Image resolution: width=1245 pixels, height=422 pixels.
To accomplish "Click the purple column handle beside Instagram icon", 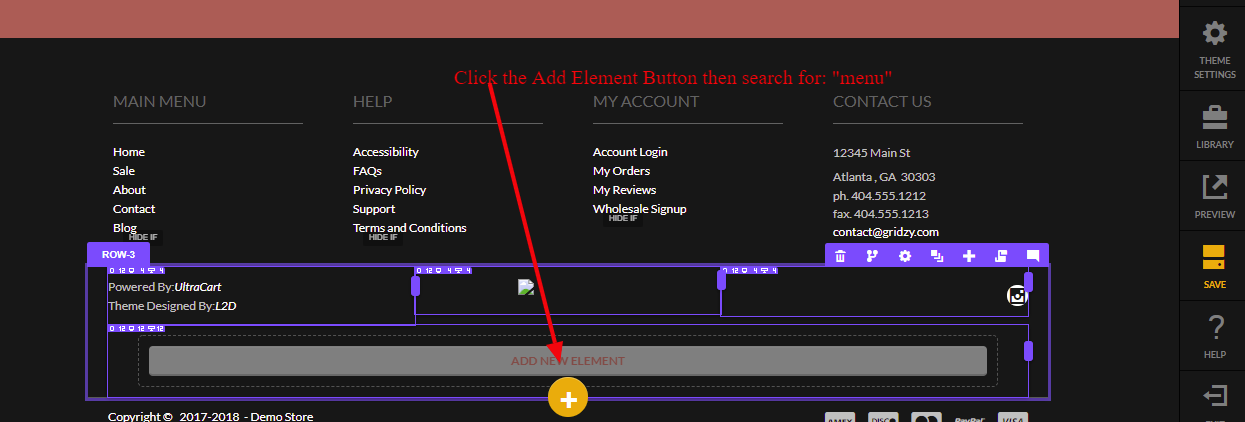I will pos(1028,282).
